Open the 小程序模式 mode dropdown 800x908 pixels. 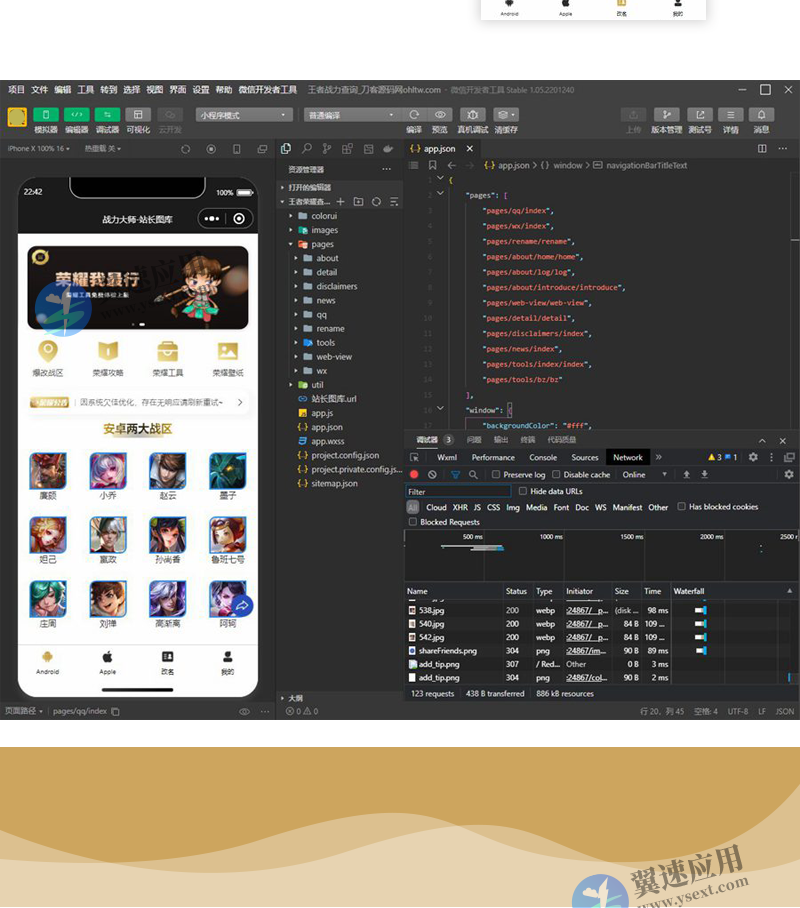244,115
